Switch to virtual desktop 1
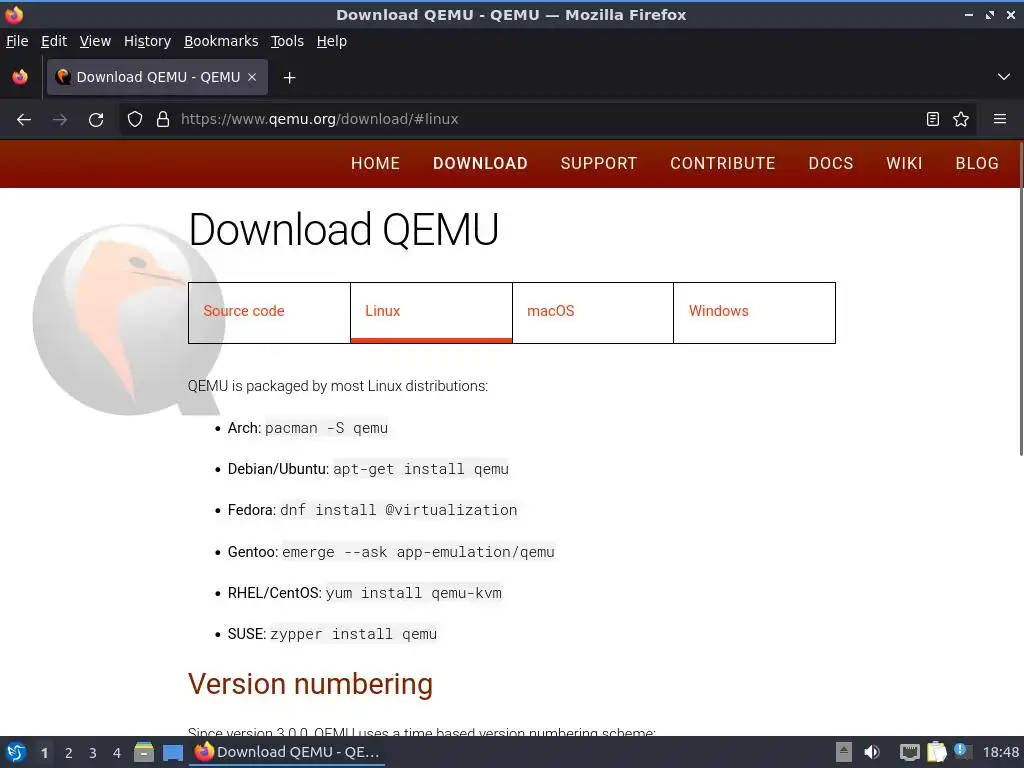 coord(44,753)
